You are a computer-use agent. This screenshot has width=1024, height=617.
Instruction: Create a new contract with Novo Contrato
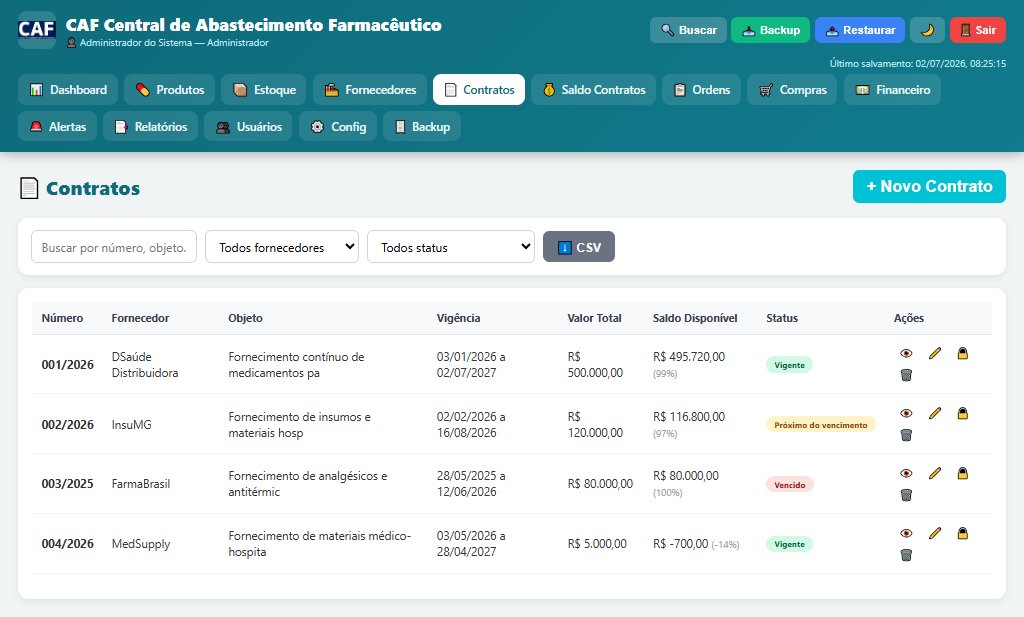coord(929,187)
